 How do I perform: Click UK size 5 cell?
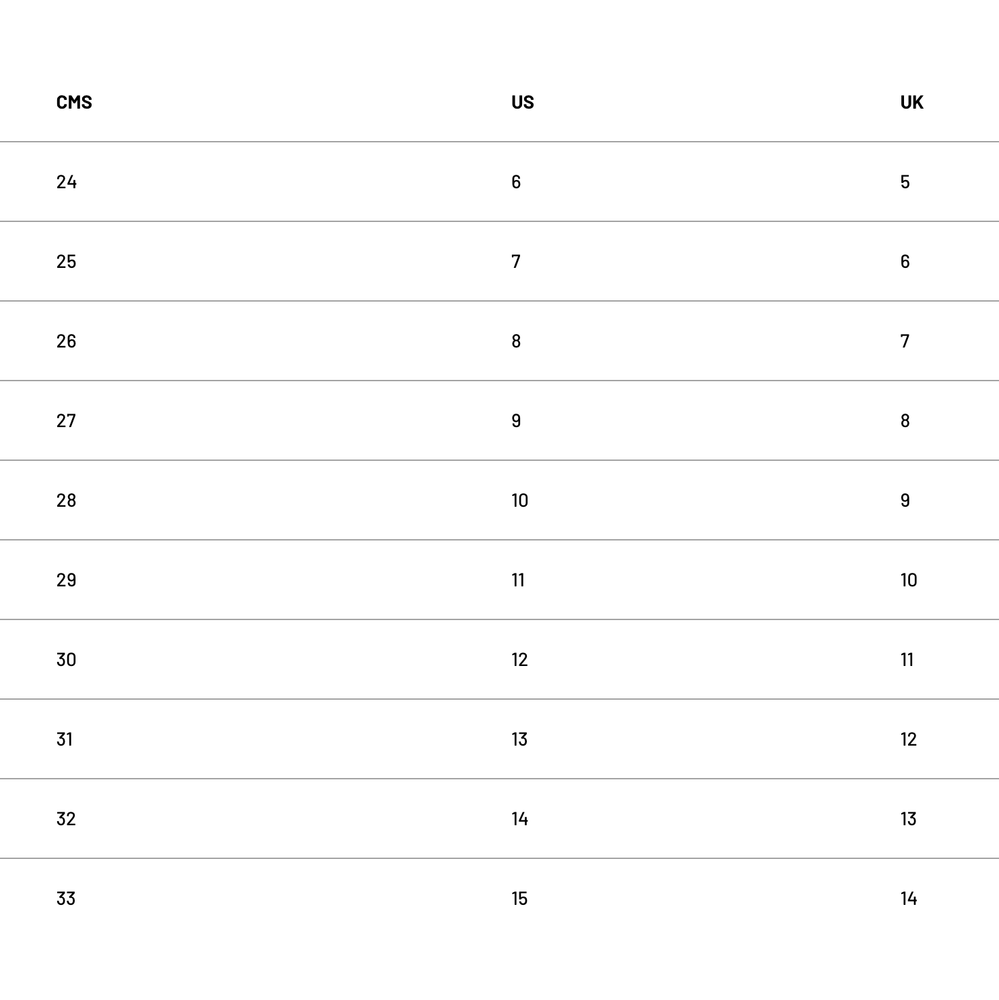click(x=905, y=182)
